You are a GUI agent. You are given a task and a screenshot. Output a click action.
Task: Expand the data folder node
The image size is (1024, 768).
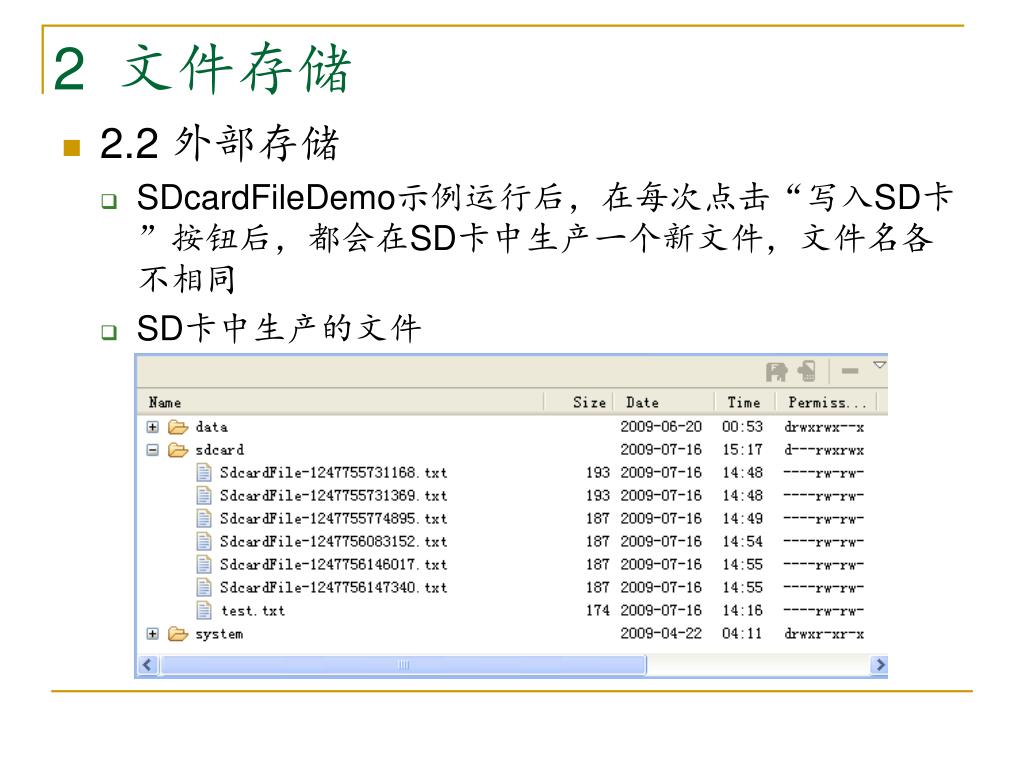tap(152, 427)
